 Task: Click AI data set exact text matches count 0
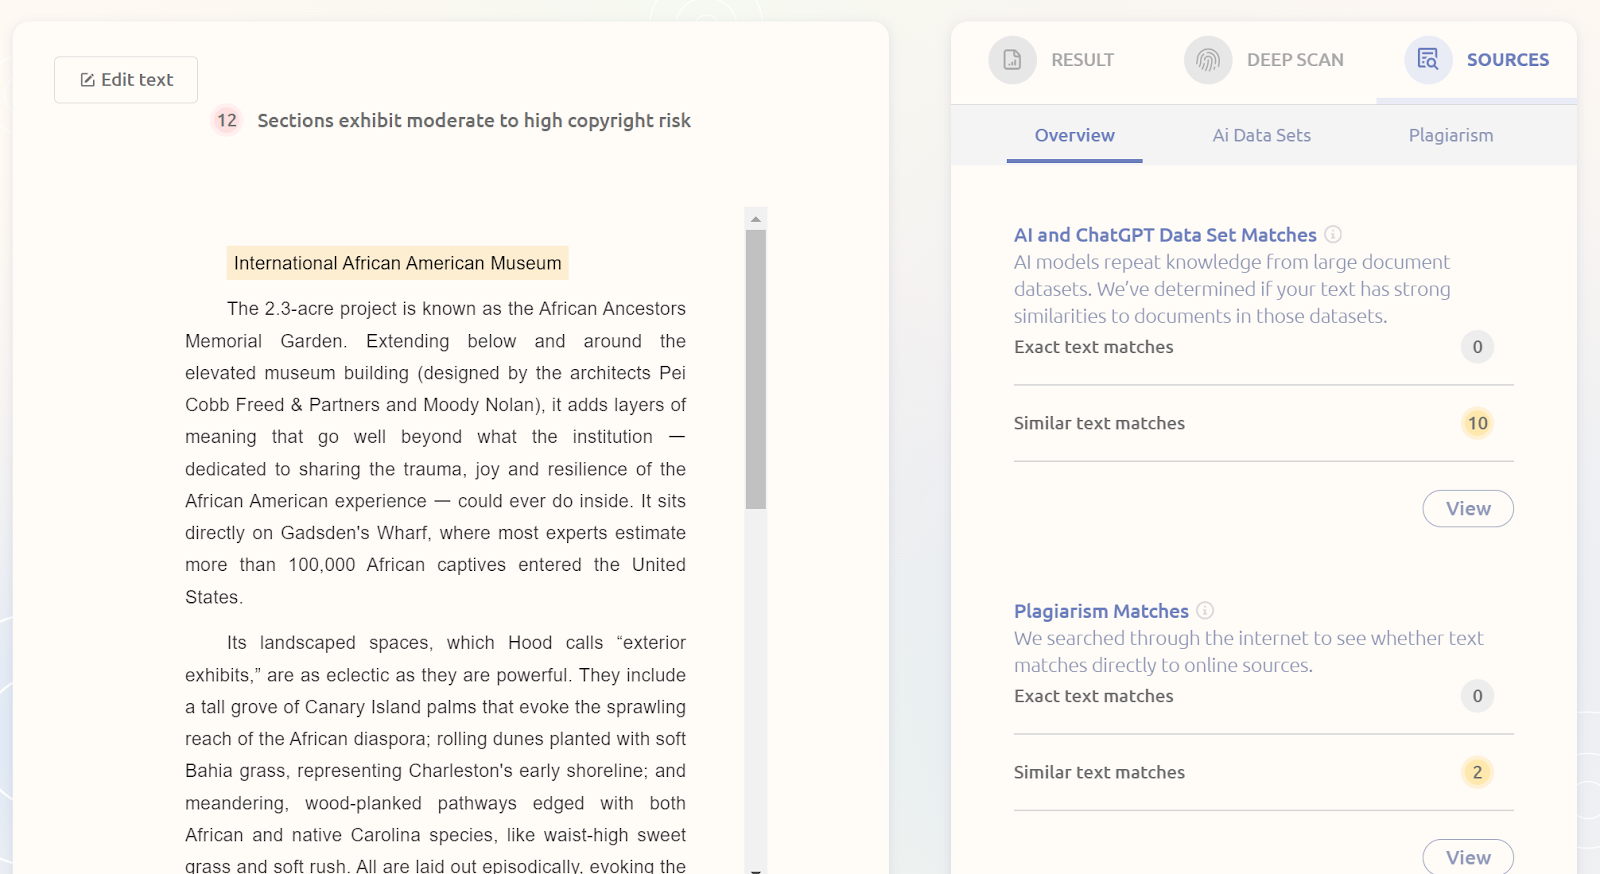[x=1477, y=347]
